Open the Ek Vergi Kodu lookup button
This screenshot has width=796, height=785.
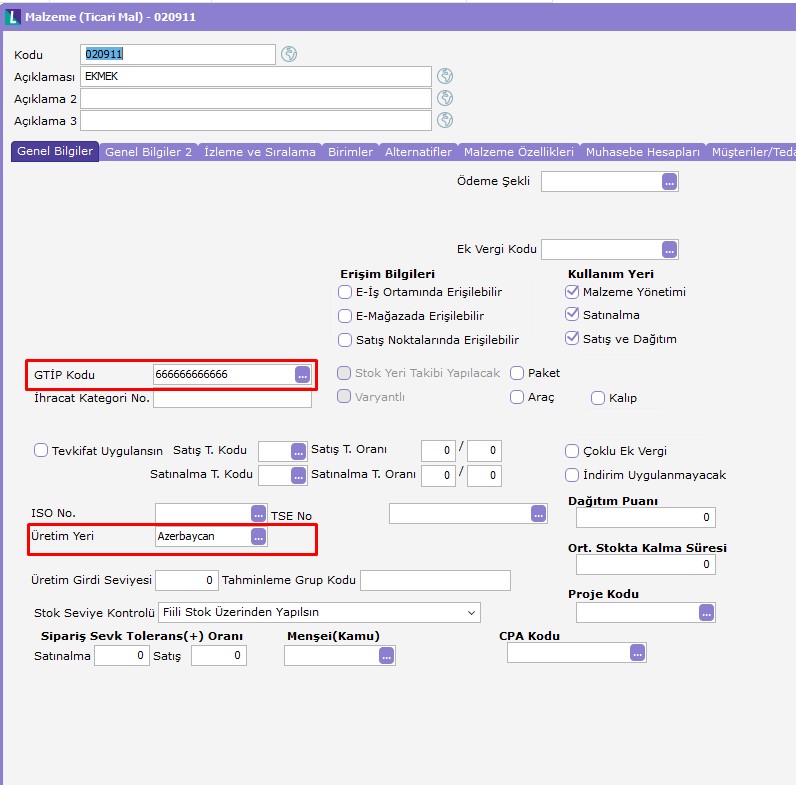669,249
